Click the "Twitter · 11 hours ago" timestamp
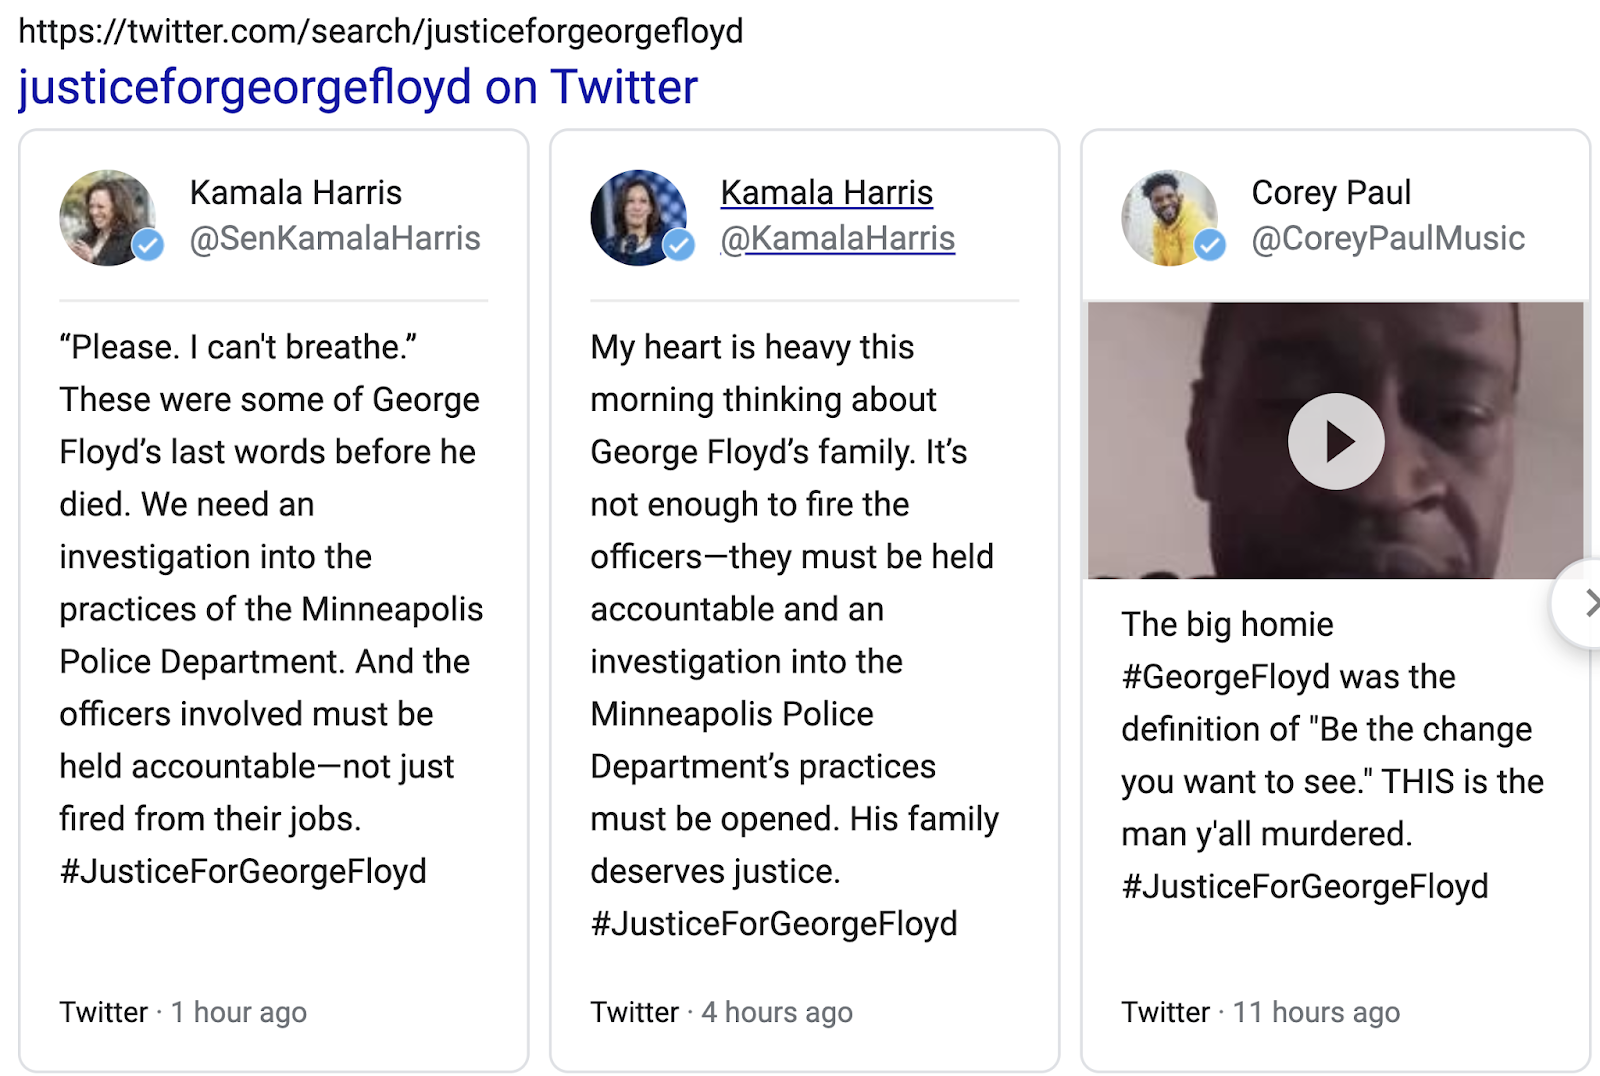 (1260, 1012)
